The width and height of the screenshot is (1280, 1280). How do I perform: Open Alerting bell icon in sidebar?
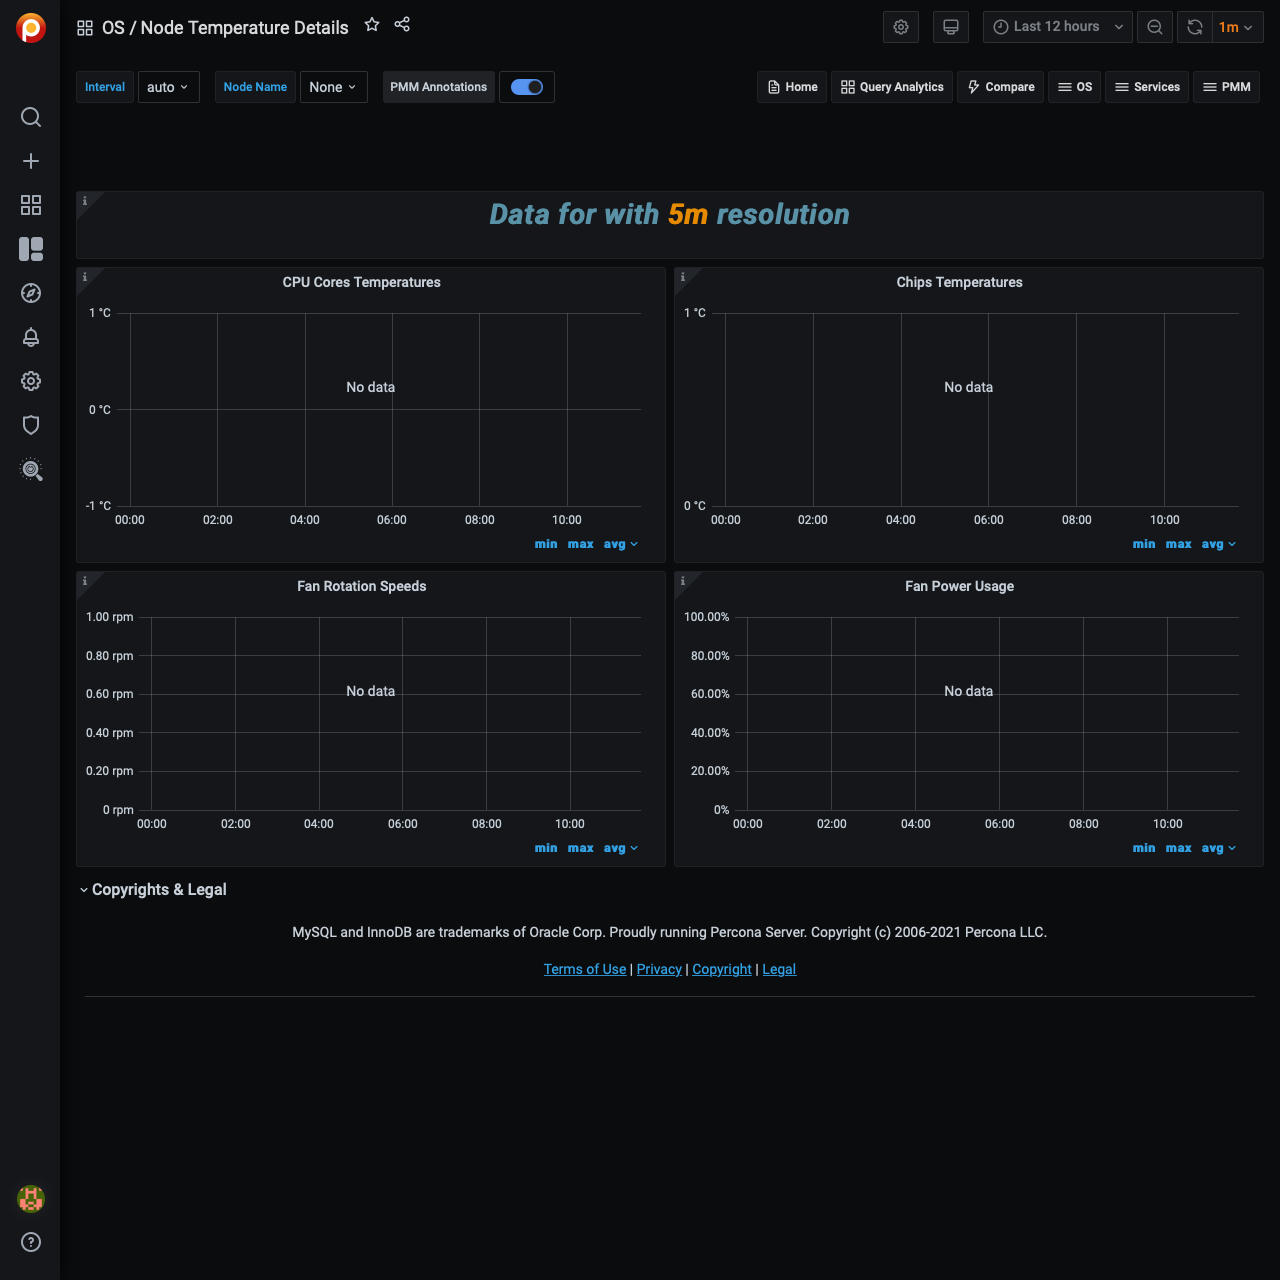pyautogui.click(x=31, y=337)
